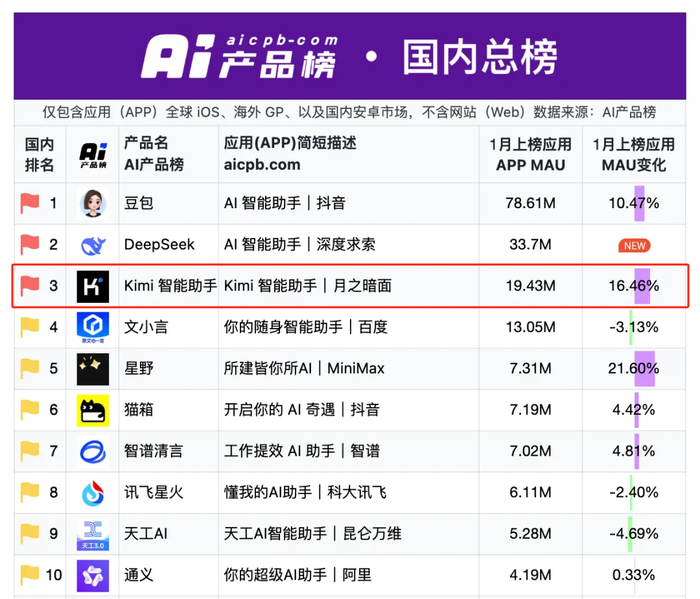Click the 天工AI app icon
The height and width of the screenshot is (599, 700).
click(93, 534)
